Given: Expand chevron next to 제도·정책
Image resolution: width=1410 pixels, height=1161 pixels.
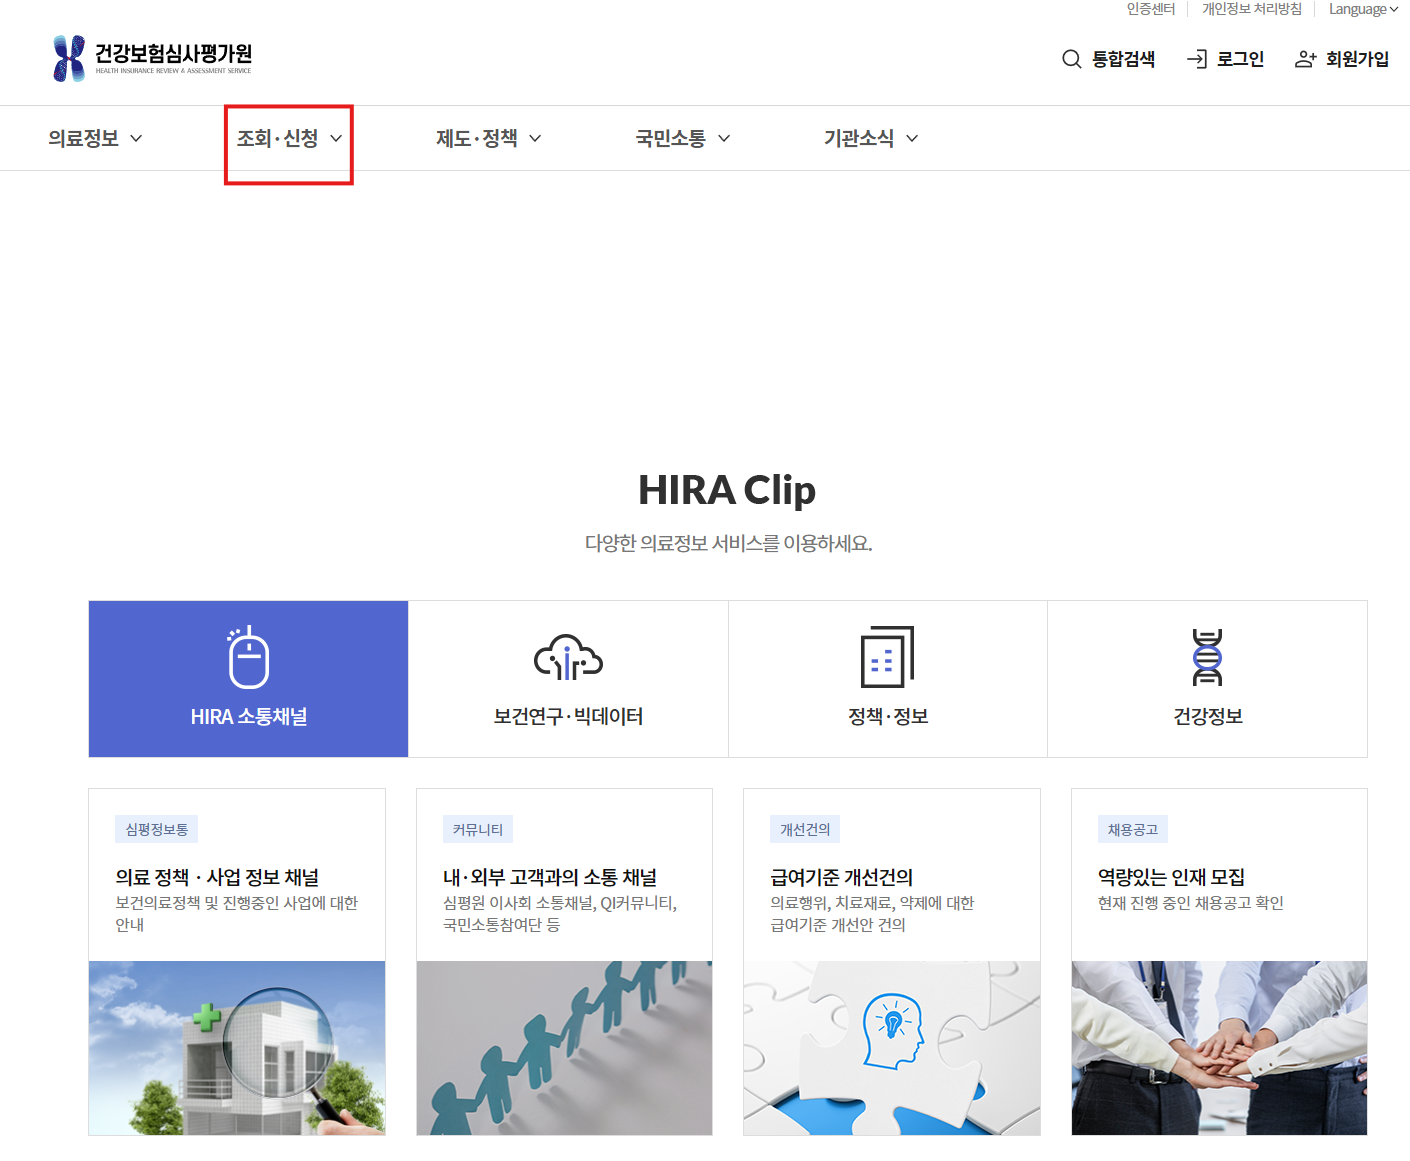Looking at the screenshot, I should pyautogui.click(x=535, y=138).
